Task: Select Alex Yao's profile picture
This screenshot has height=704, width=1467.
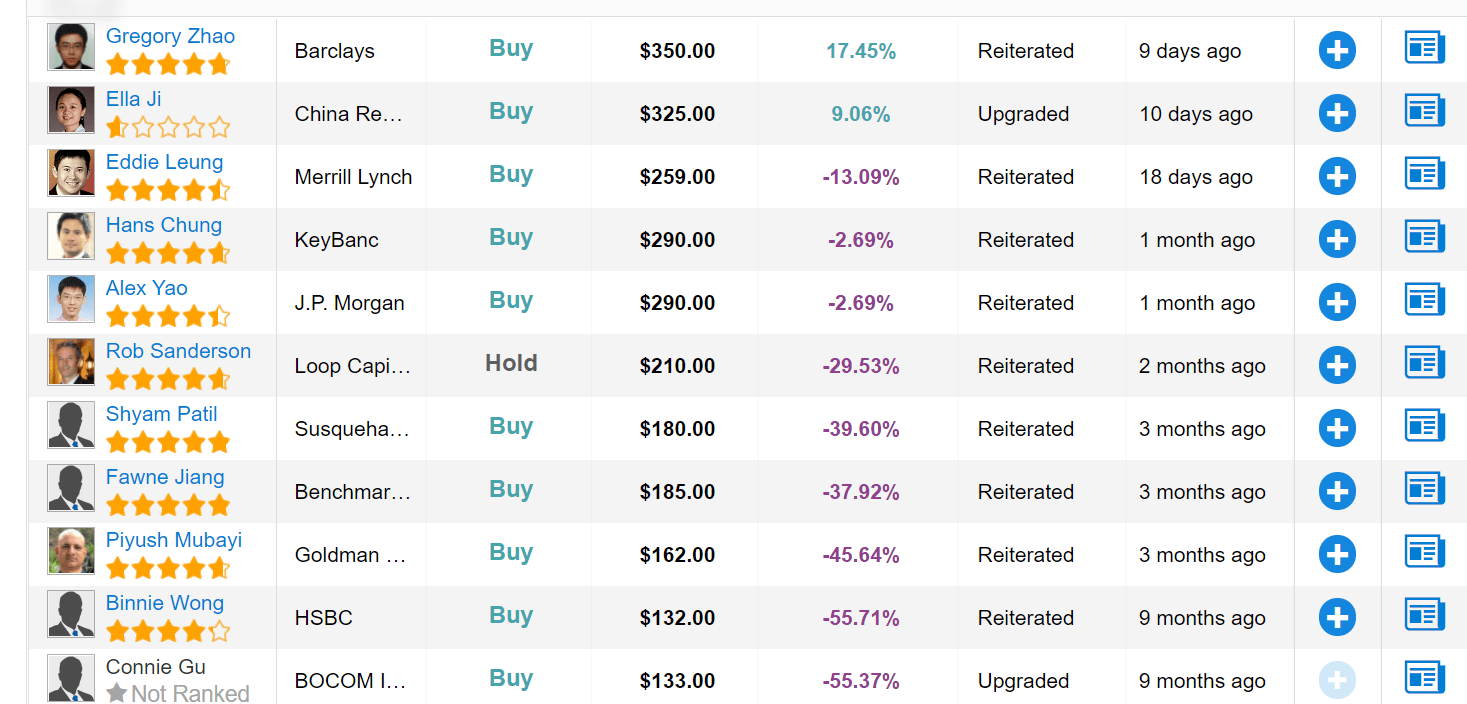Action: coord(71,299)
